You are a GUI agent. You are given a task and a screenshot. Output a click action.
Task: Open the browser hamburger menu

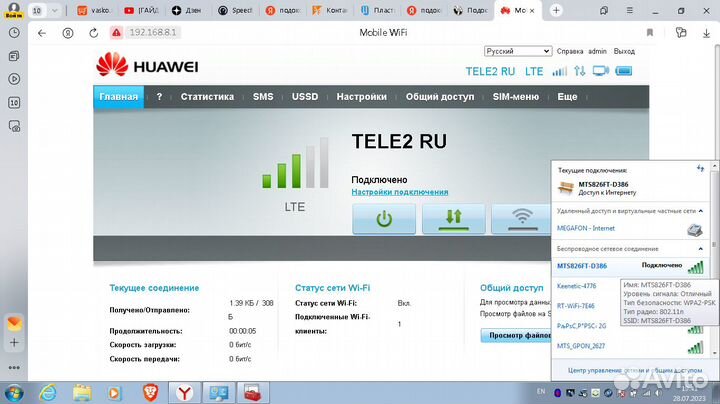tap(630, 10)
